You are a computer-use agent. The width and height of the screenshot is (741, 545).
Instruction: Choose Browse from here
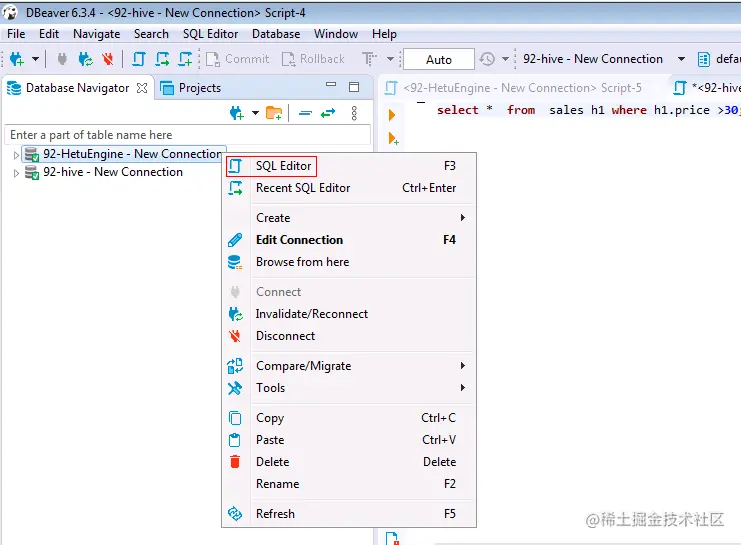(x=349, y=262)
